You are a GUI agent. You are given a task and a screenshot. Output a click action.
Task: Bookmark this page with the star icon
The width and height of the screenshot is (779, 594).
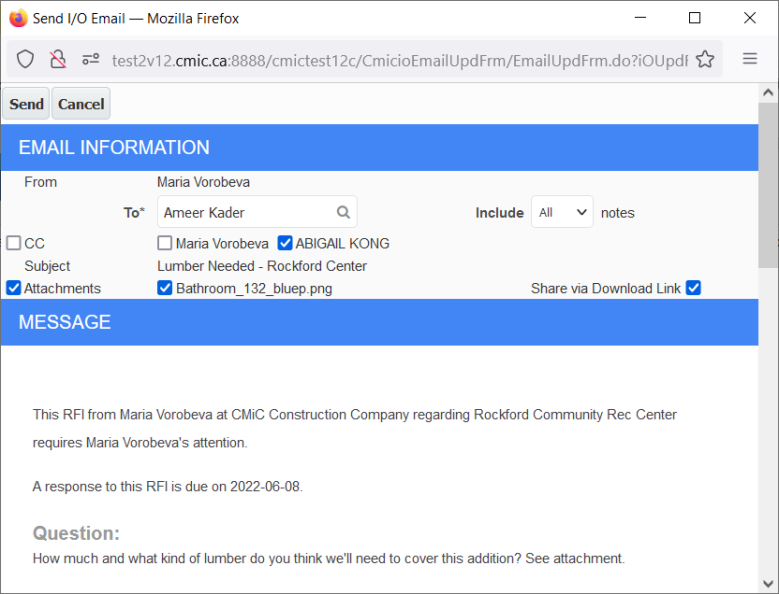(705, 59)
